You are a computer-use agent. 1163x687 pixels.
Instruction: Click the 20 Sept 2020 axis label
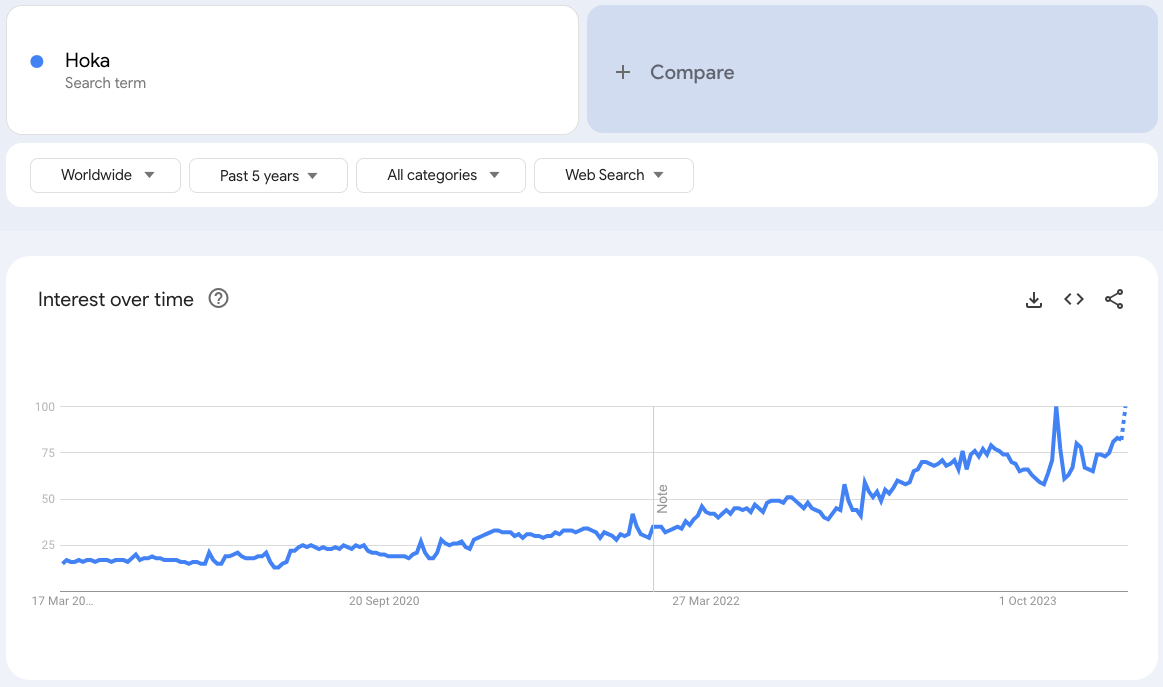coord(384,601)
